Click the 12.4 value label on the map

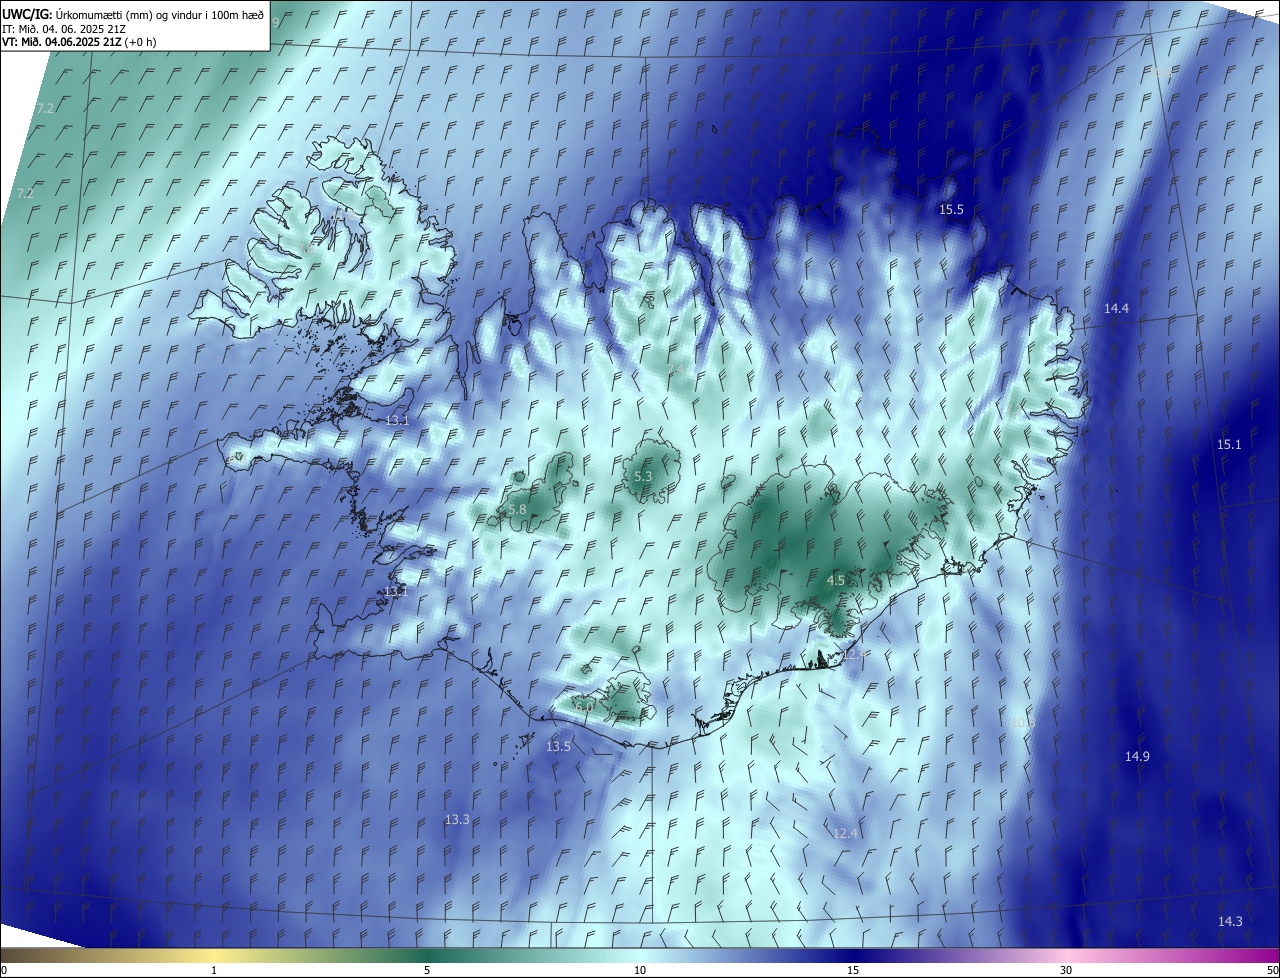pos(845,834)
